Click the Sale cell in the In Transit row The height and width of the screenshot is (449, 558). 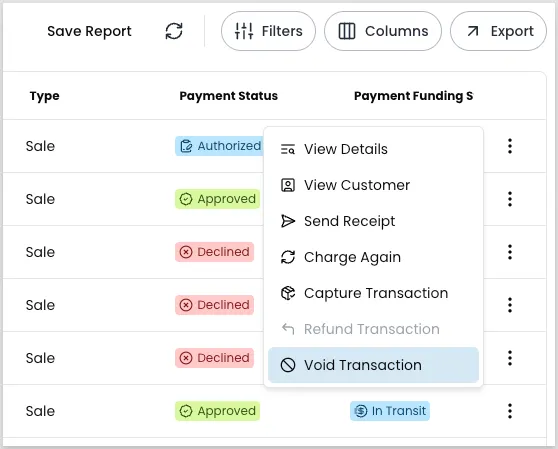click(x=40, y=411)
